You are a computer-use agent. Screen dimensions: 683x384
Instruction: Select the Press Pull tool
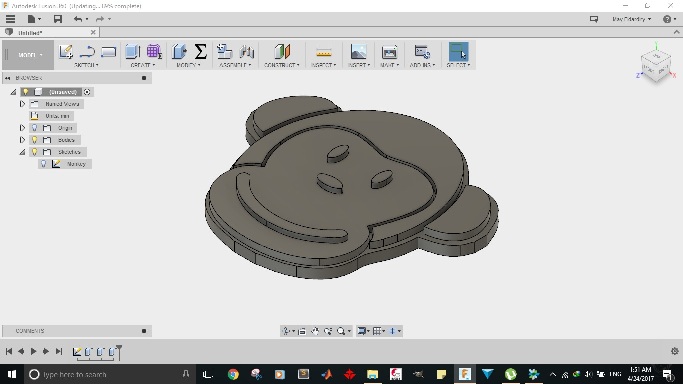tap(179, 51)
